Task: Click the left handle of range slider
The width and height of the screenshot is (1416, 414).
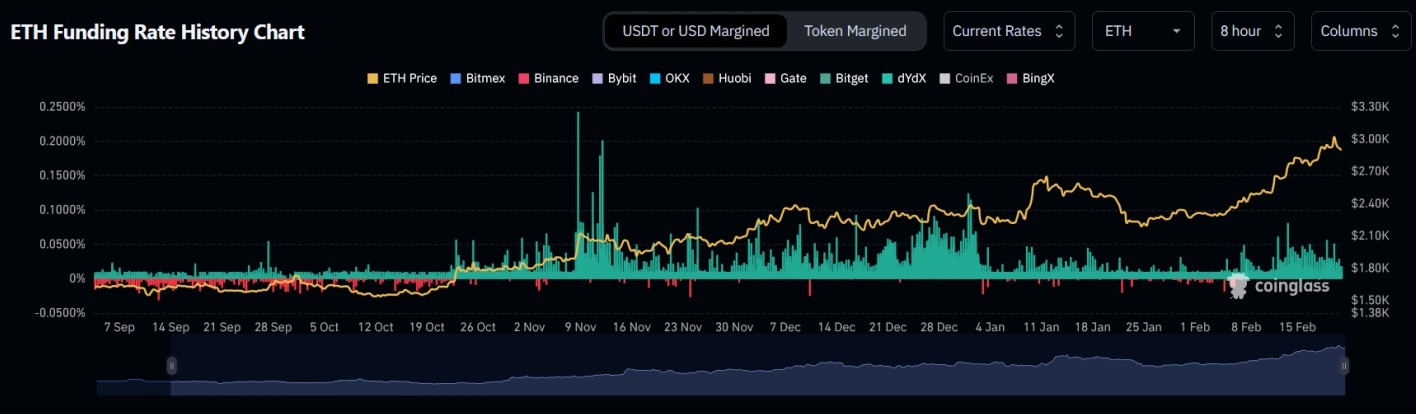Action: (x=171, y=366)
